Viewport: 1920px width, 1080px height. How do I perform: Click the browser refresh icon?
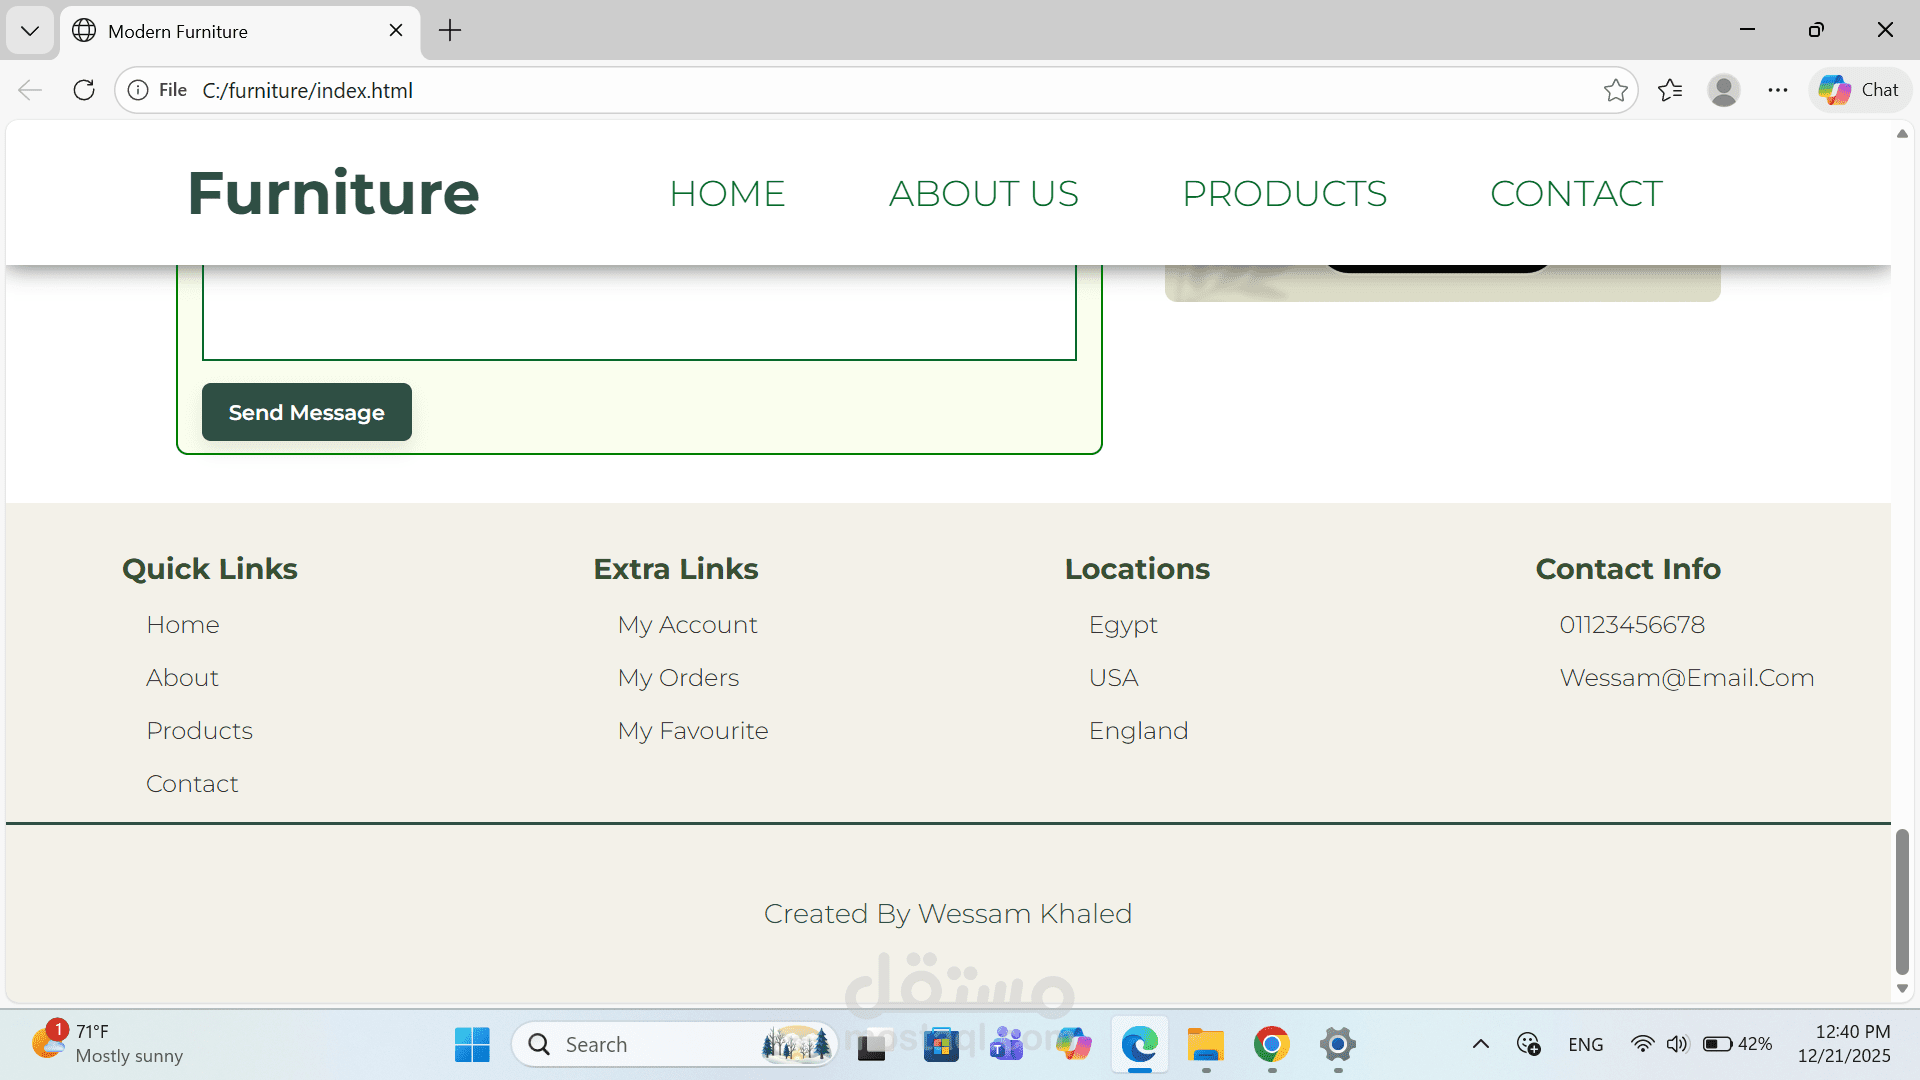tap(84, 90)
